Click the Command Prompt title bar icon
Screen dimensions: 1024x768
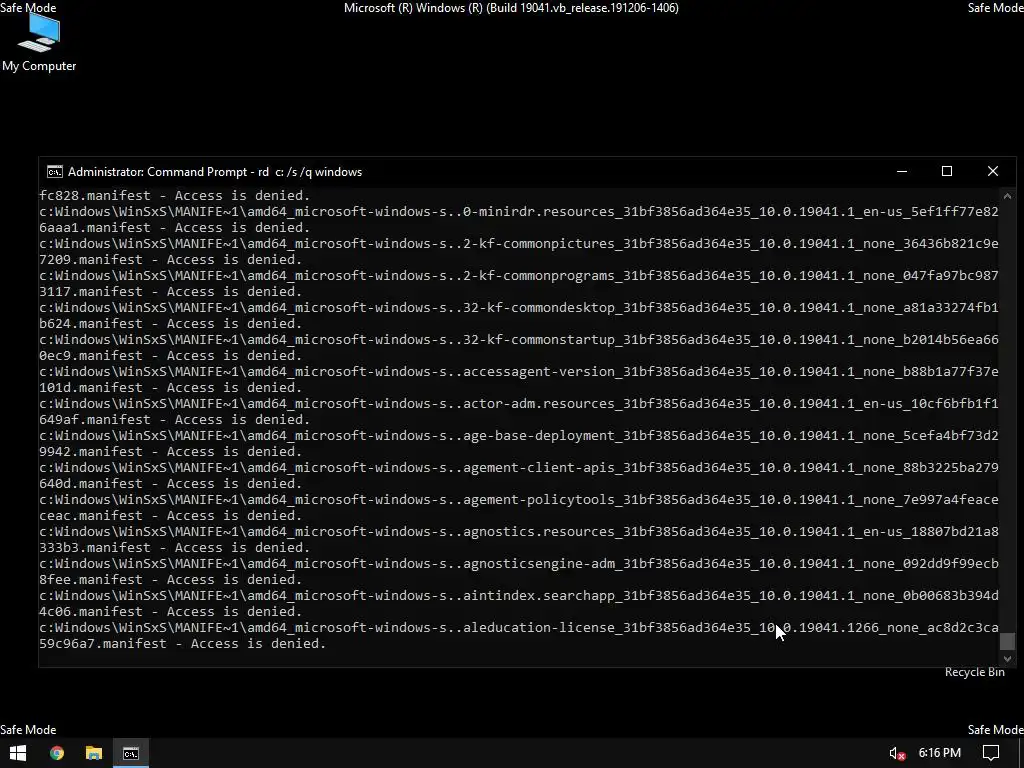click(55, 172)
